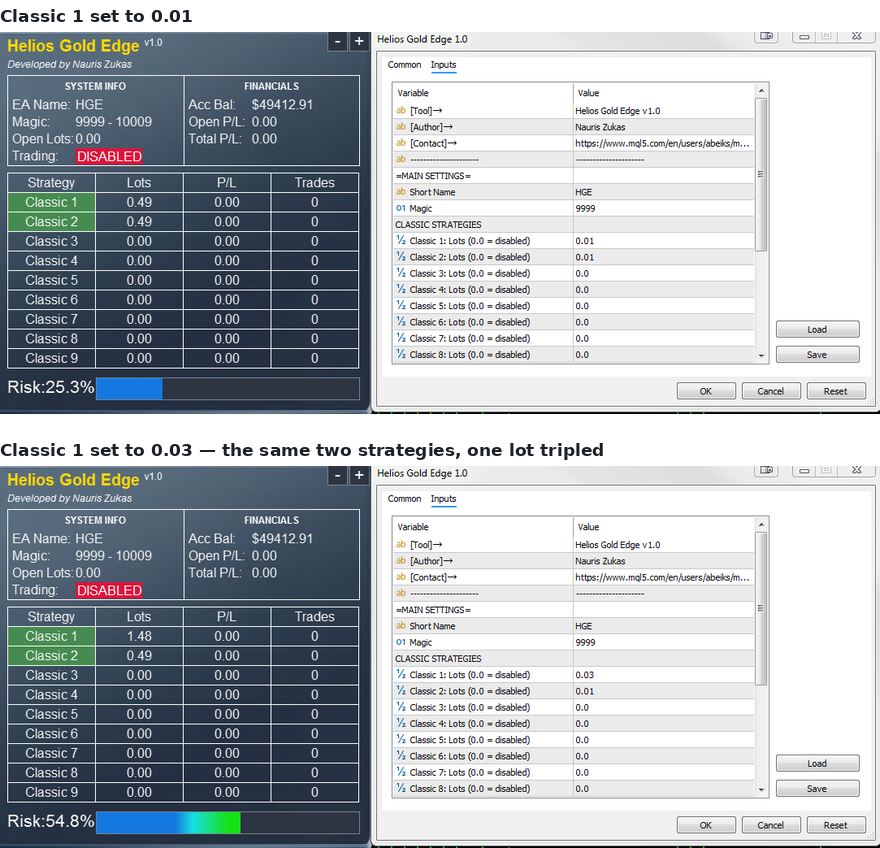Collapse the Helios panel showing Risk 25.3% with minus
Image resolution: width=880 pixels, height=848 pixels.
(x=337, y=42)
